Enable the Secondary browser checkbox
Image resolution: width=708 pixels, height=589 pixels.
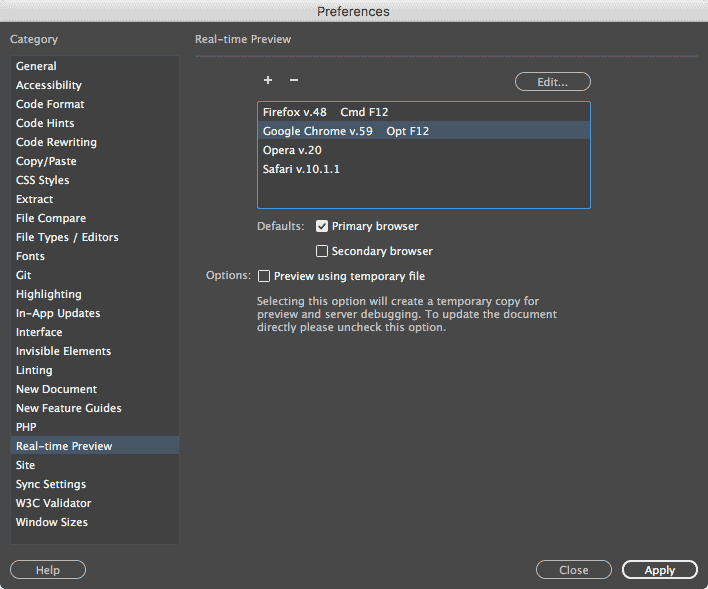click(323, 252)
